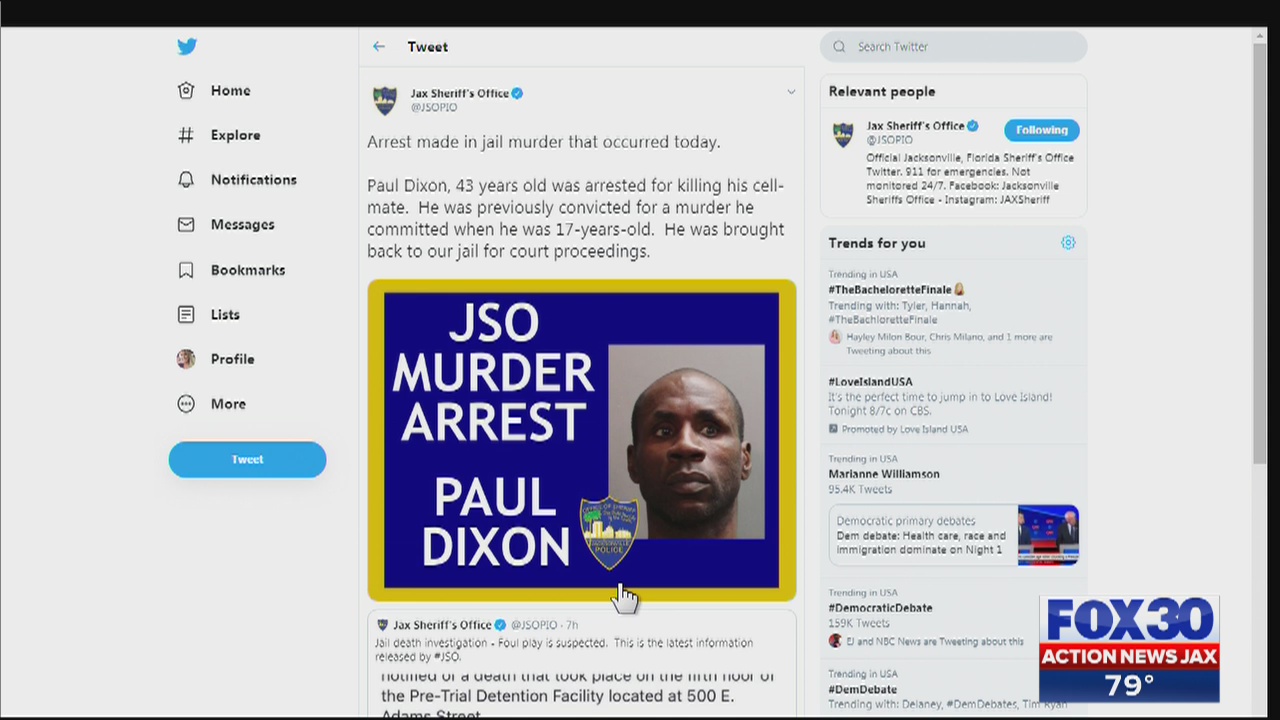Image resolution: width=1280 pixels, height=720 pixels.
Task: Click the 'Tweet' page title
Action: 428,46
